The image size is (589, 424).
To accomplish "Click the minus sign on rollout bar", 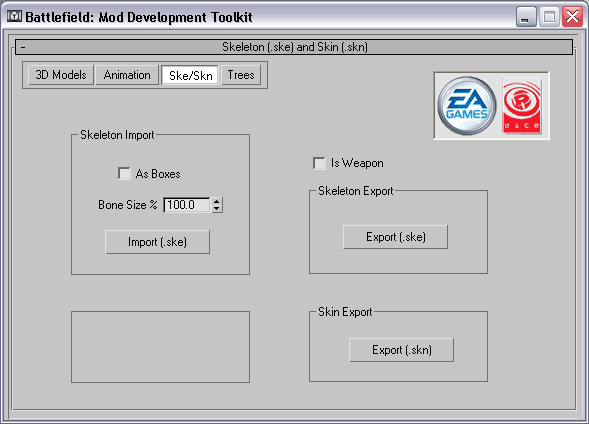I will click(23, 47).
